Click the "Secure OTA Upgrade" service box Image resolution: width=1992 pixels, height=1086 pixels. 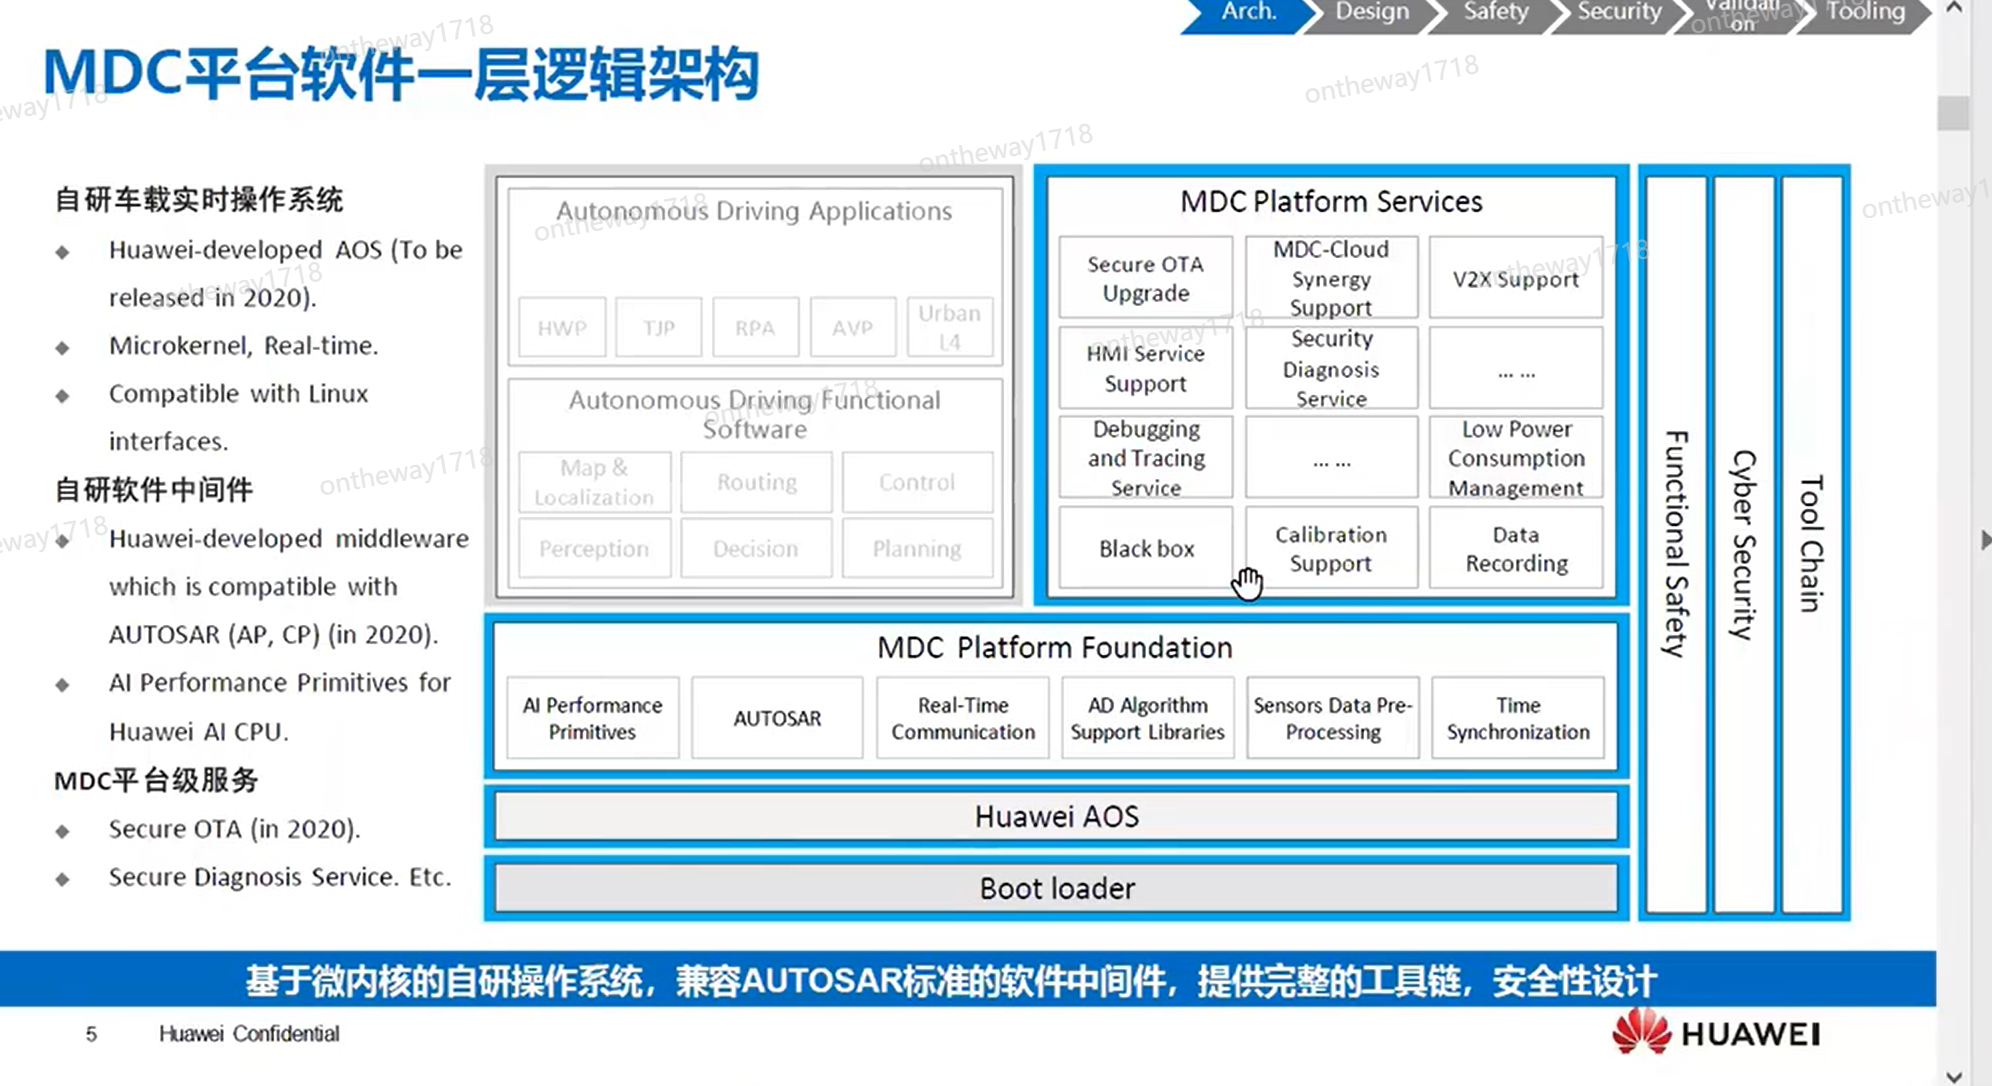coord(1146,278)
